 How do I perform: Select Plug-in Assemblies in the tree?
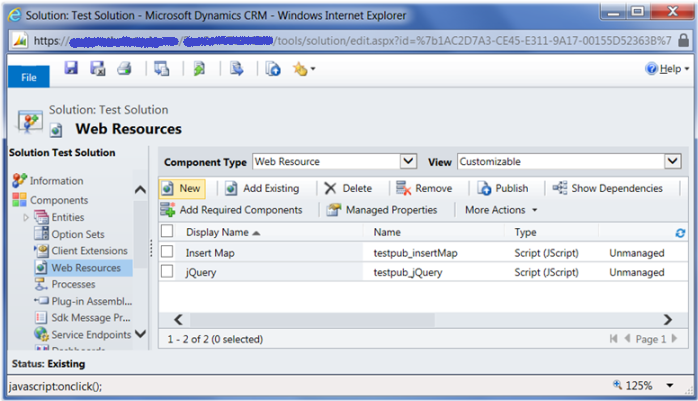92,301
